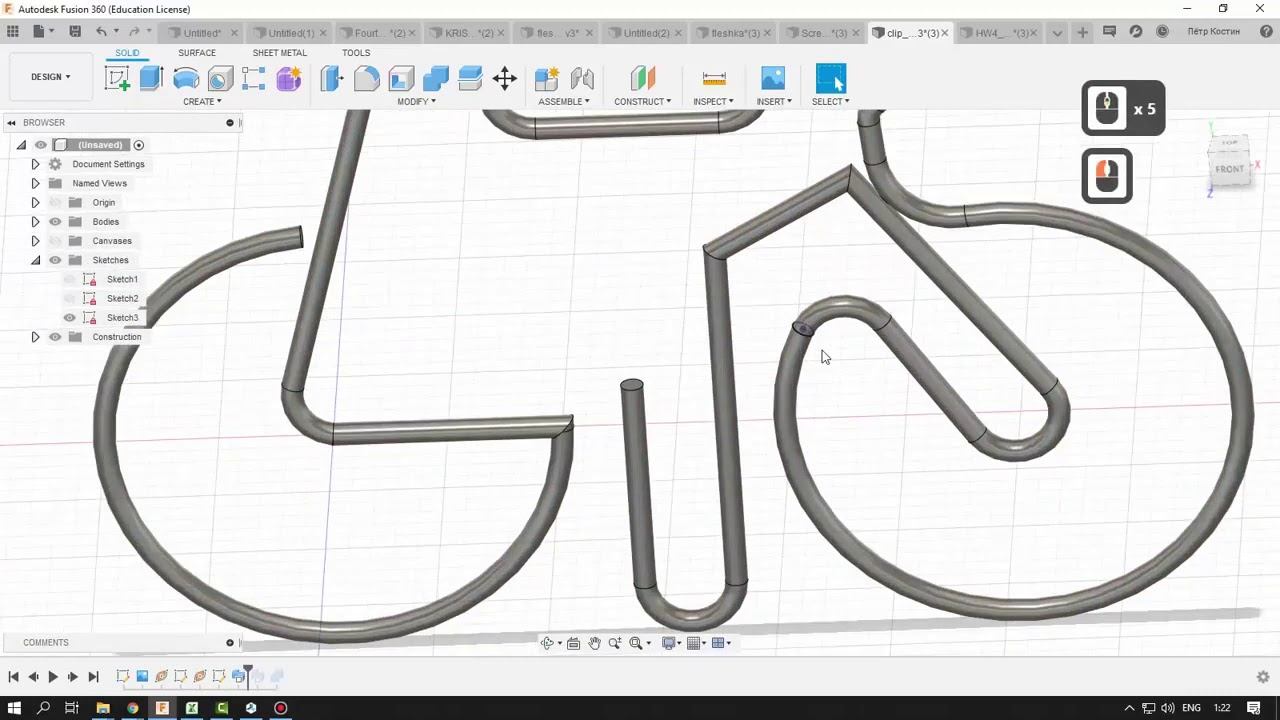Viewport: 1280px width, 720px height.
Task: Hide Sketch3 using its eye icon
Action: [70, 318]
